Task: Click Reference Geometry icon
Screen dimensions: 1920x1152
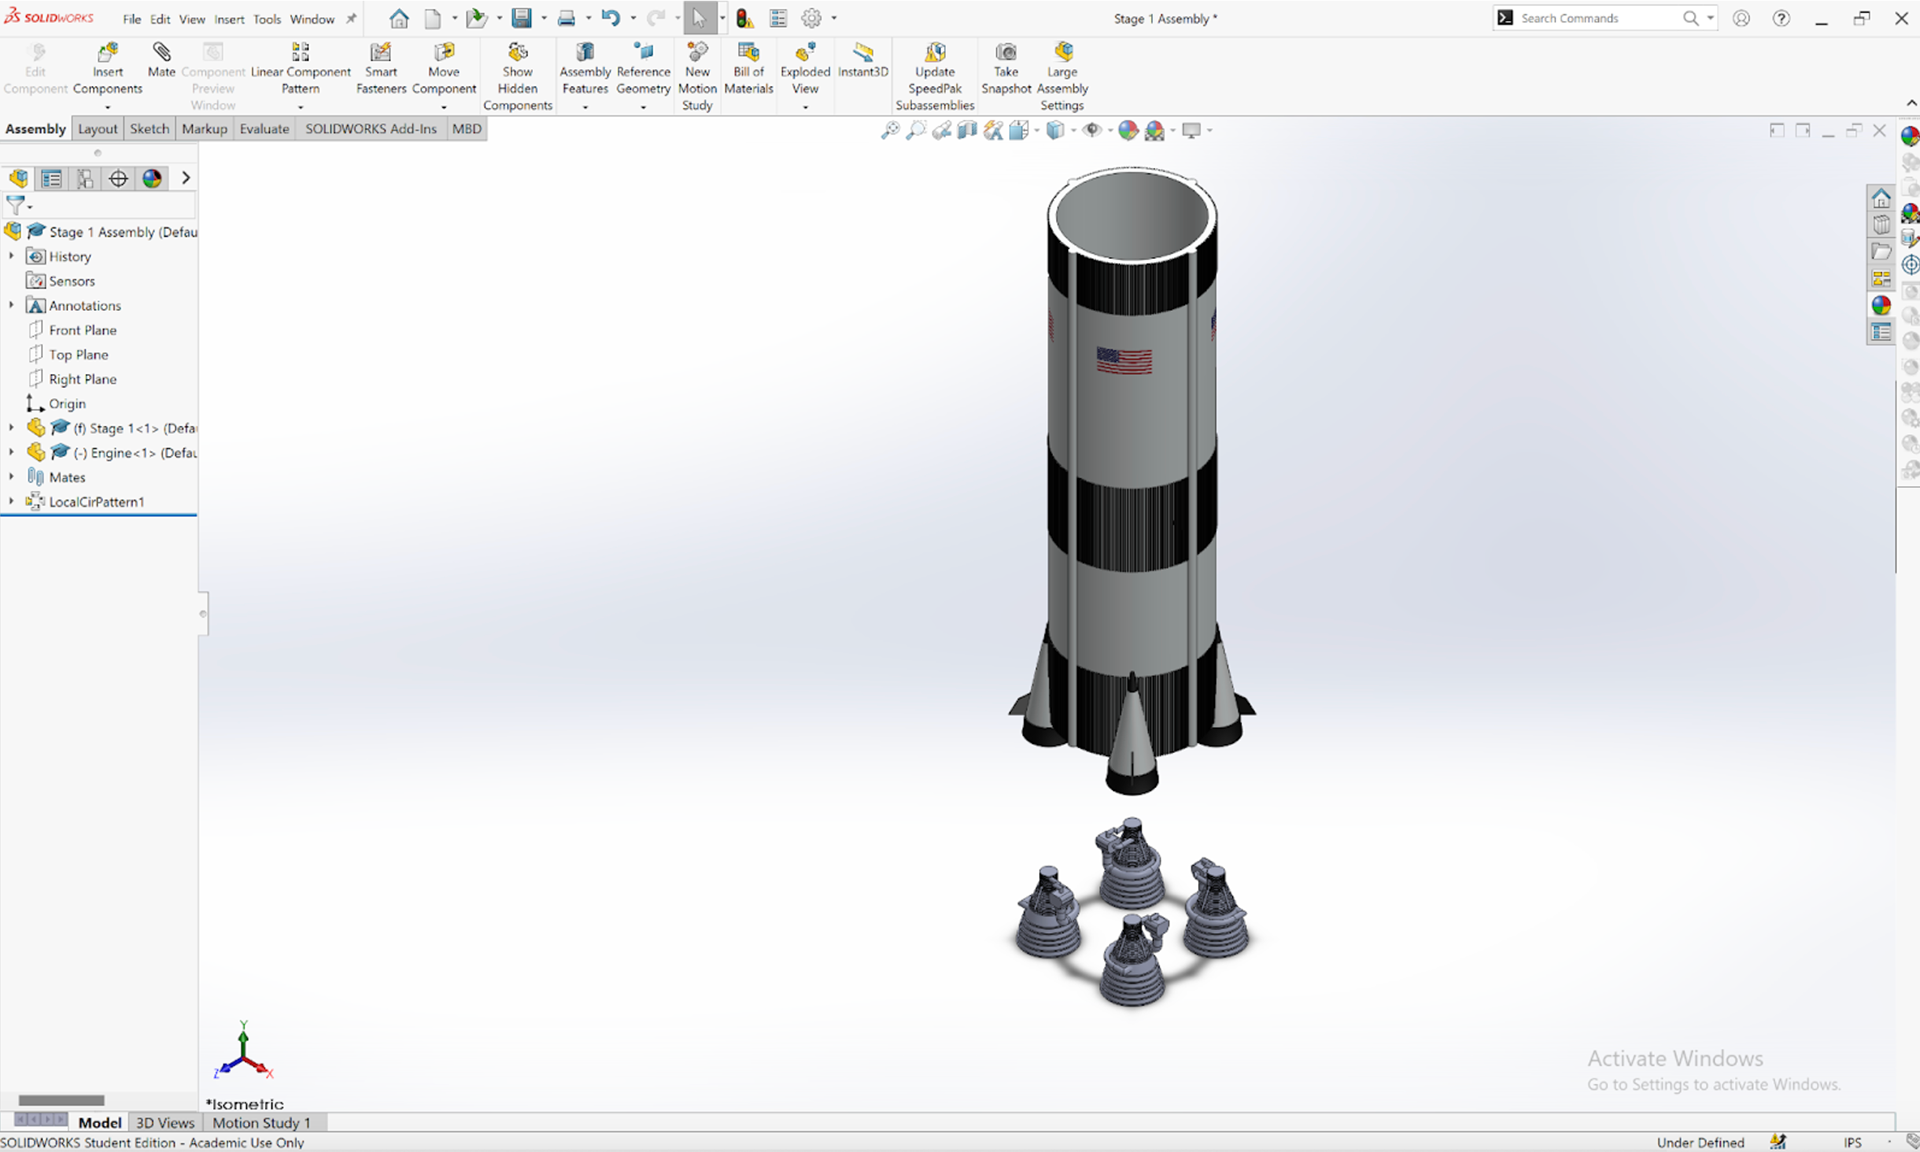Action: click(643, 68)
